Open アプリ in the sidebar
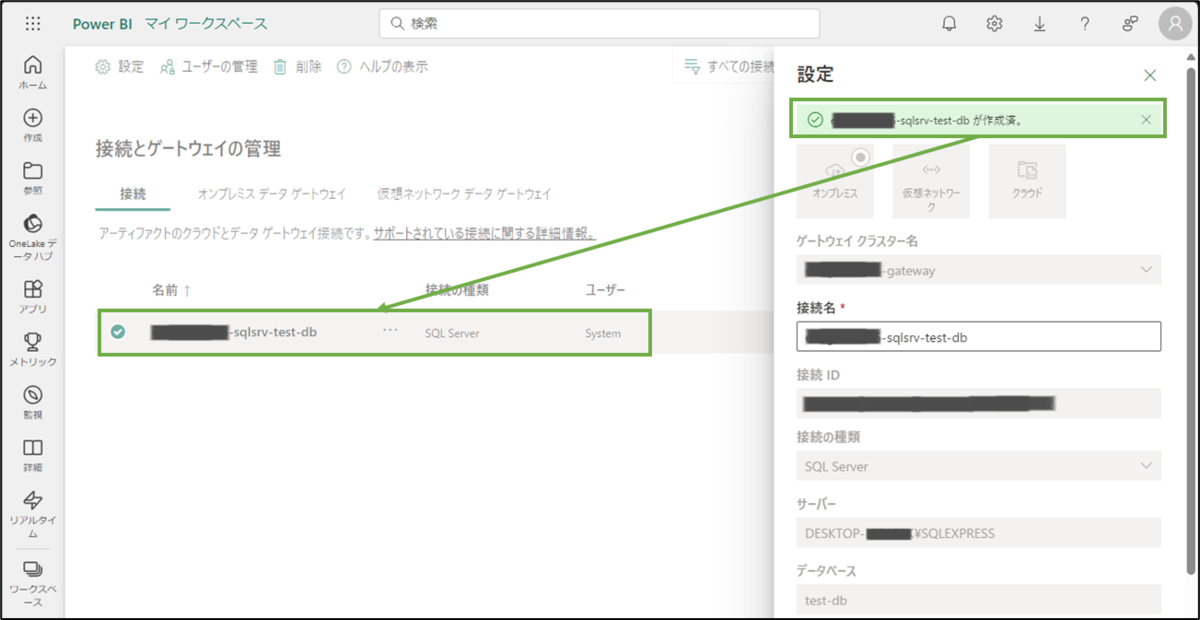Image resolution: width=1200 pixels, height=620 pixels. 32,297
